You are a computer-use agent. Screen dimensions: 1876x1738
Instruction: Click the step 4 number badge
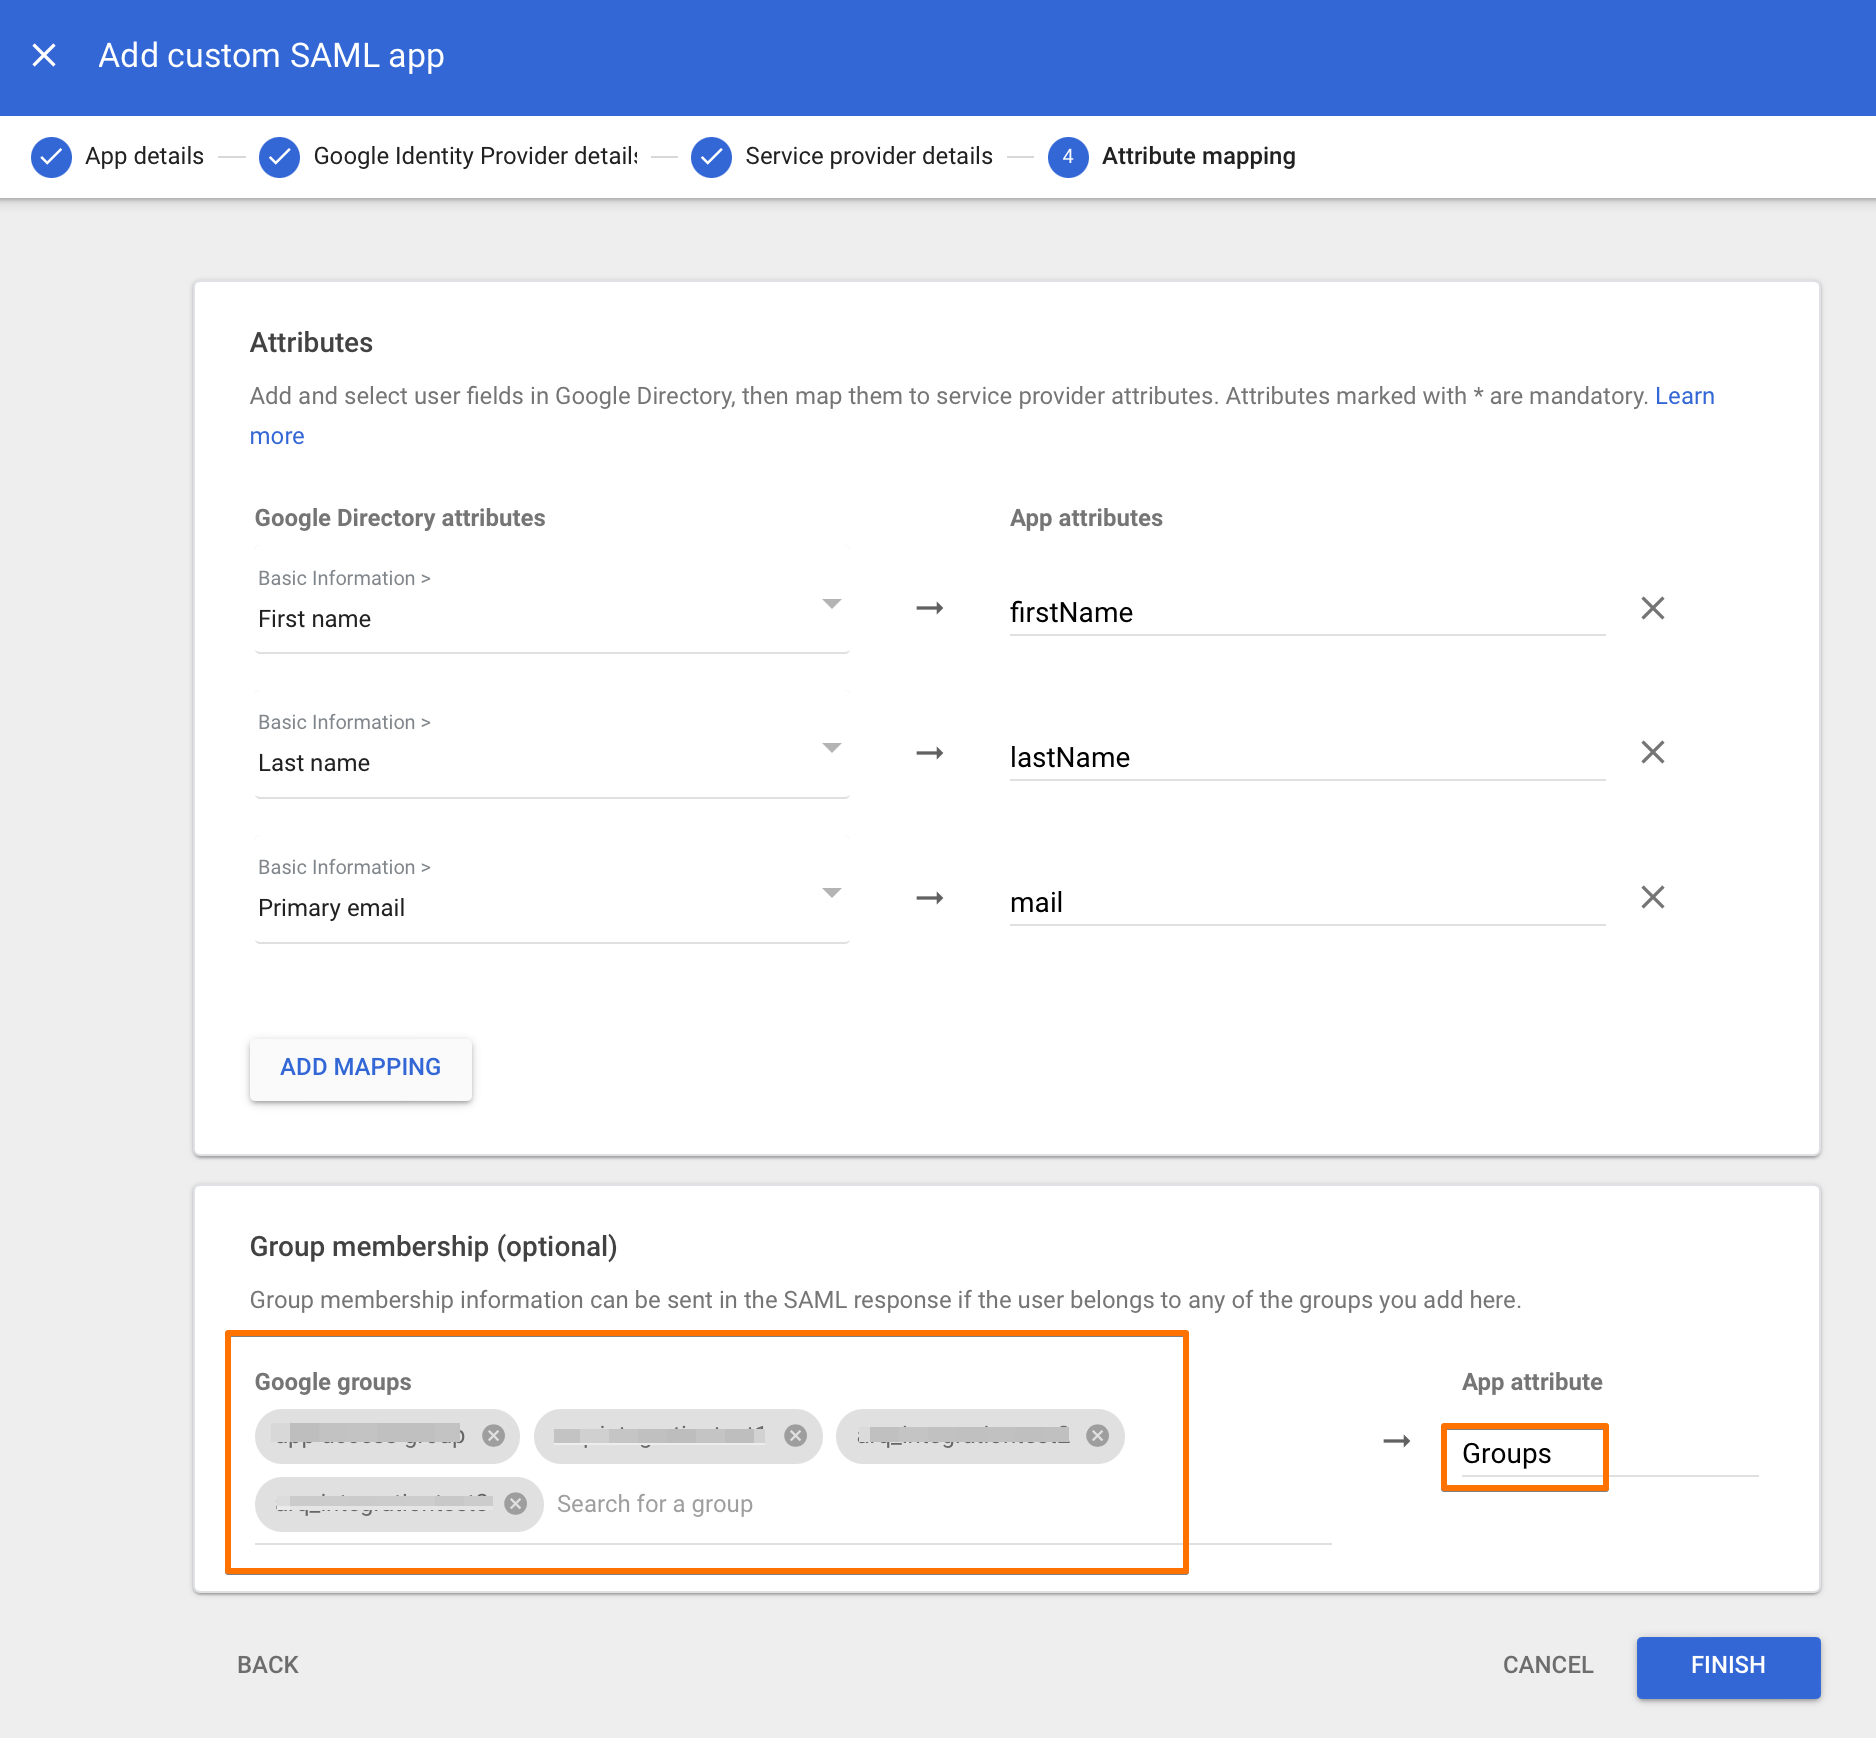1068,157
